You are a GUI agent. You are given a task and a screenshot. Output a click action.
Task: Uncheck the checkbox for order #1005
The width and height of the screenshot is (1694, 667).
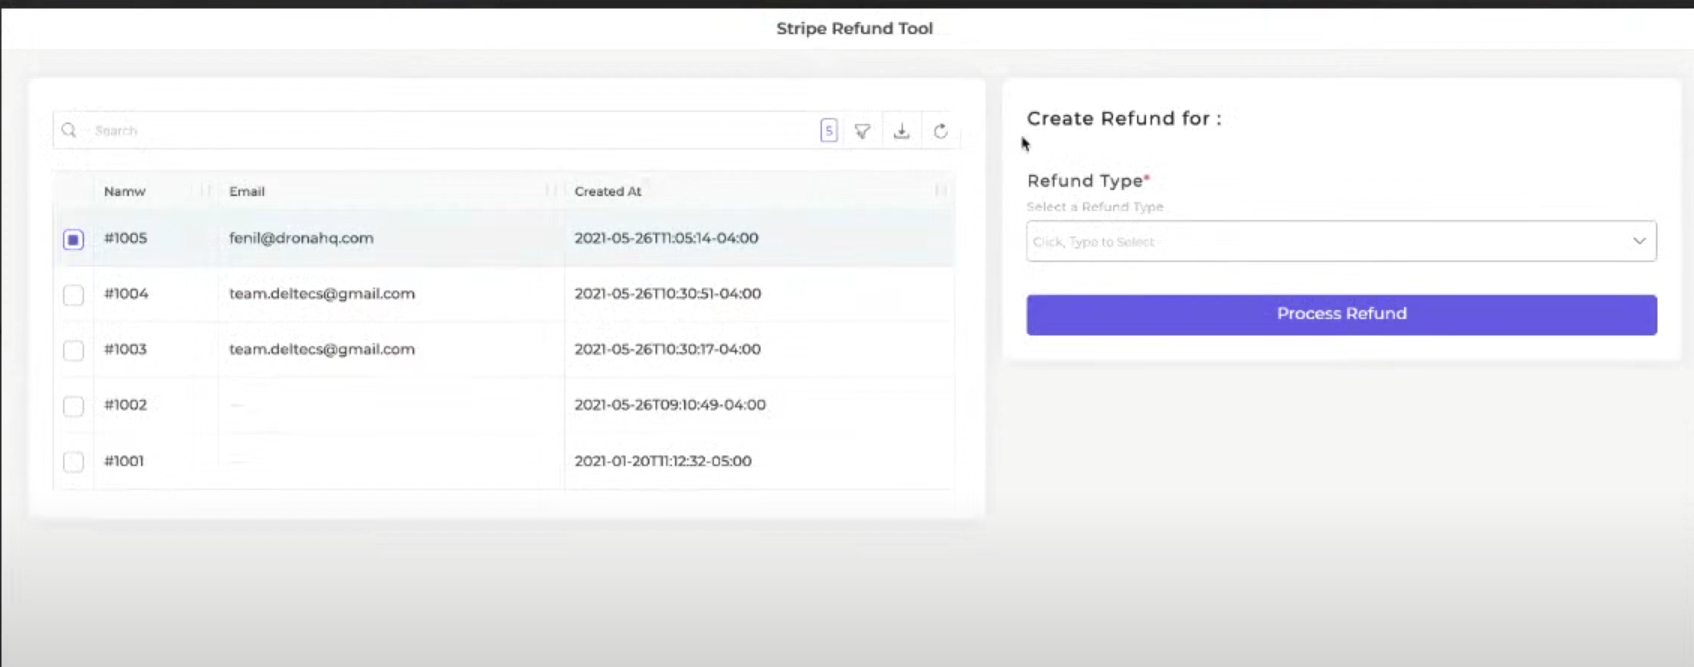coord(73,239)
